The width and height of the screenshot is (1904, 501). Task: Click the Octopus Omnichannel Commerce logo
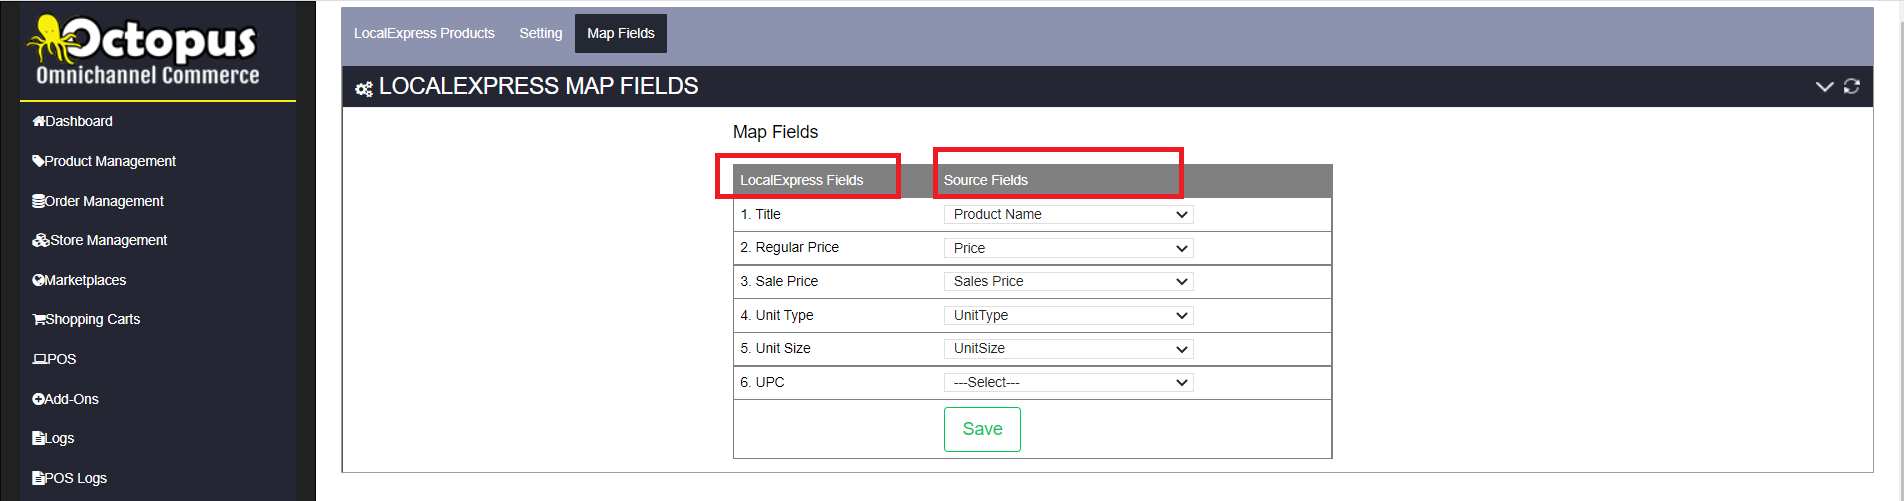pos(144,51)
